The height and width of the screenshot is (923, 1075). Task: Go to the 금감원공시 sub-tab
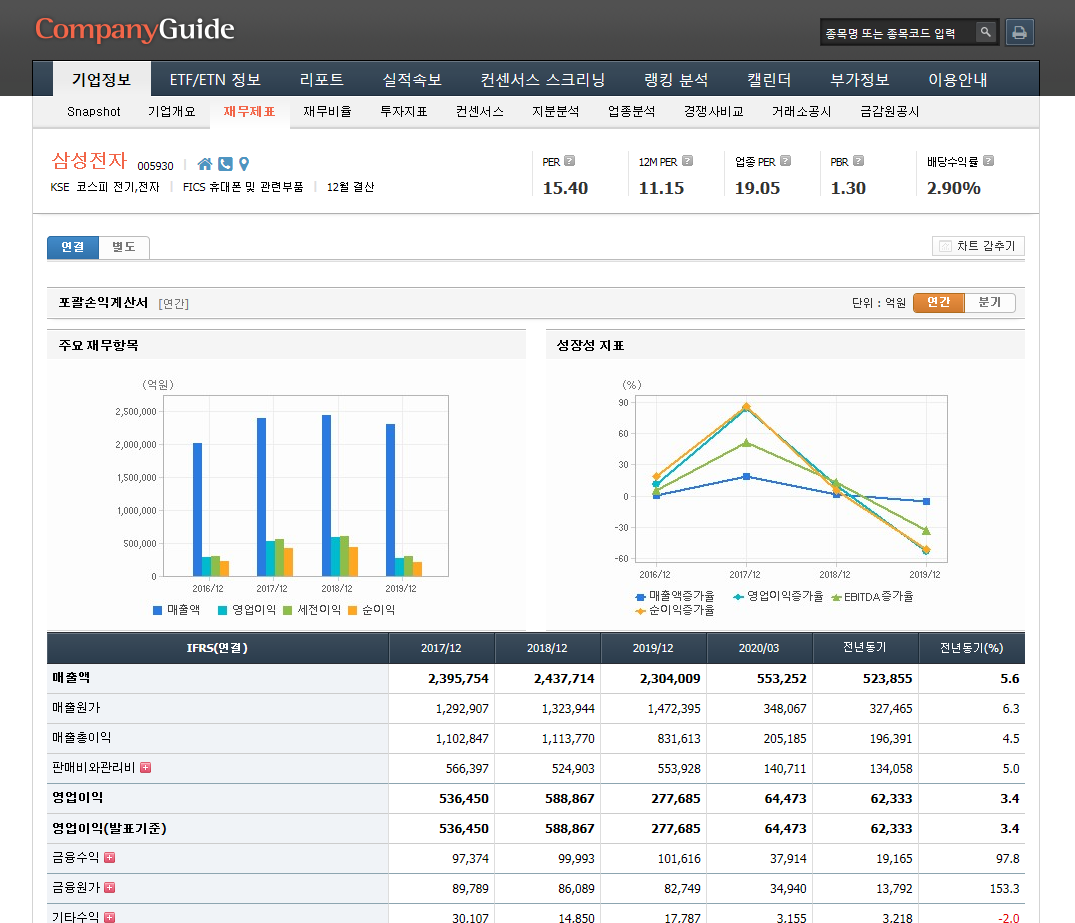(x=889, y=112)
